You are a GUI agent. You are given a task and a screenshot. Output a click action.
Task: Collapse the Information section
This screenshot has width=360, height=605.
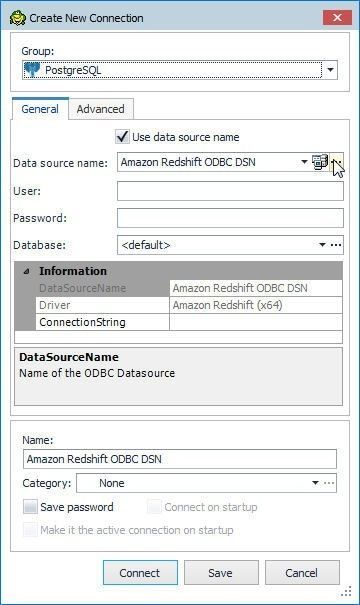[x=26, y=271]
